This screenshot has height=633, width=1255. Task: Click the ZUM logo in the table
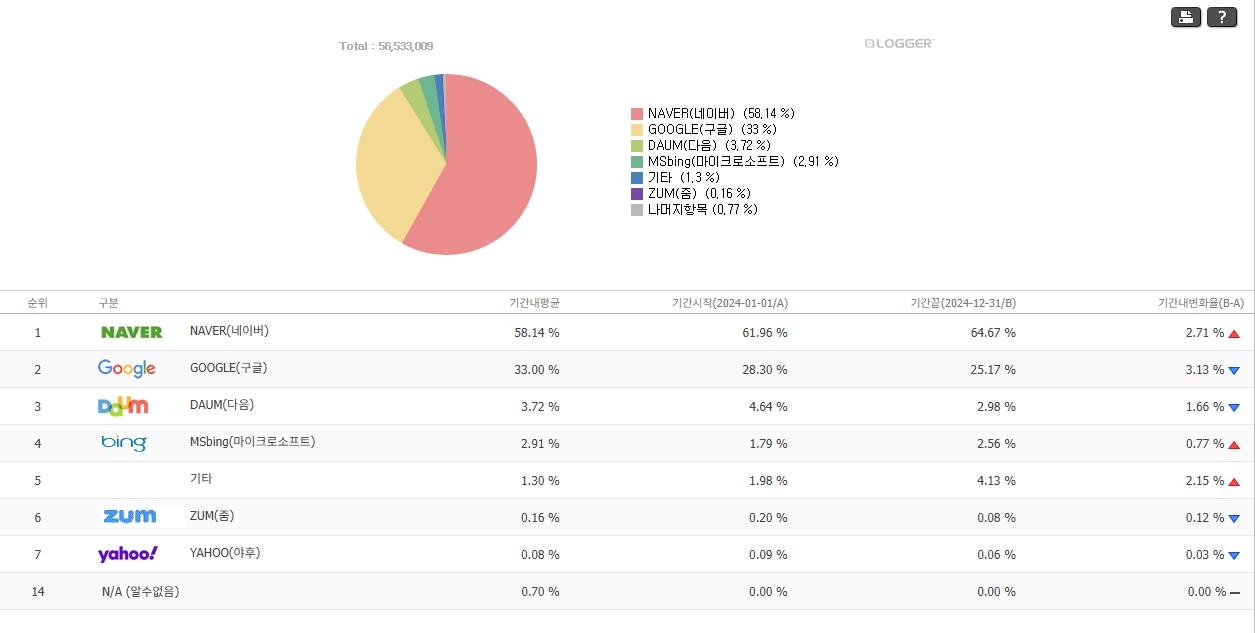(x=130, y=516)
